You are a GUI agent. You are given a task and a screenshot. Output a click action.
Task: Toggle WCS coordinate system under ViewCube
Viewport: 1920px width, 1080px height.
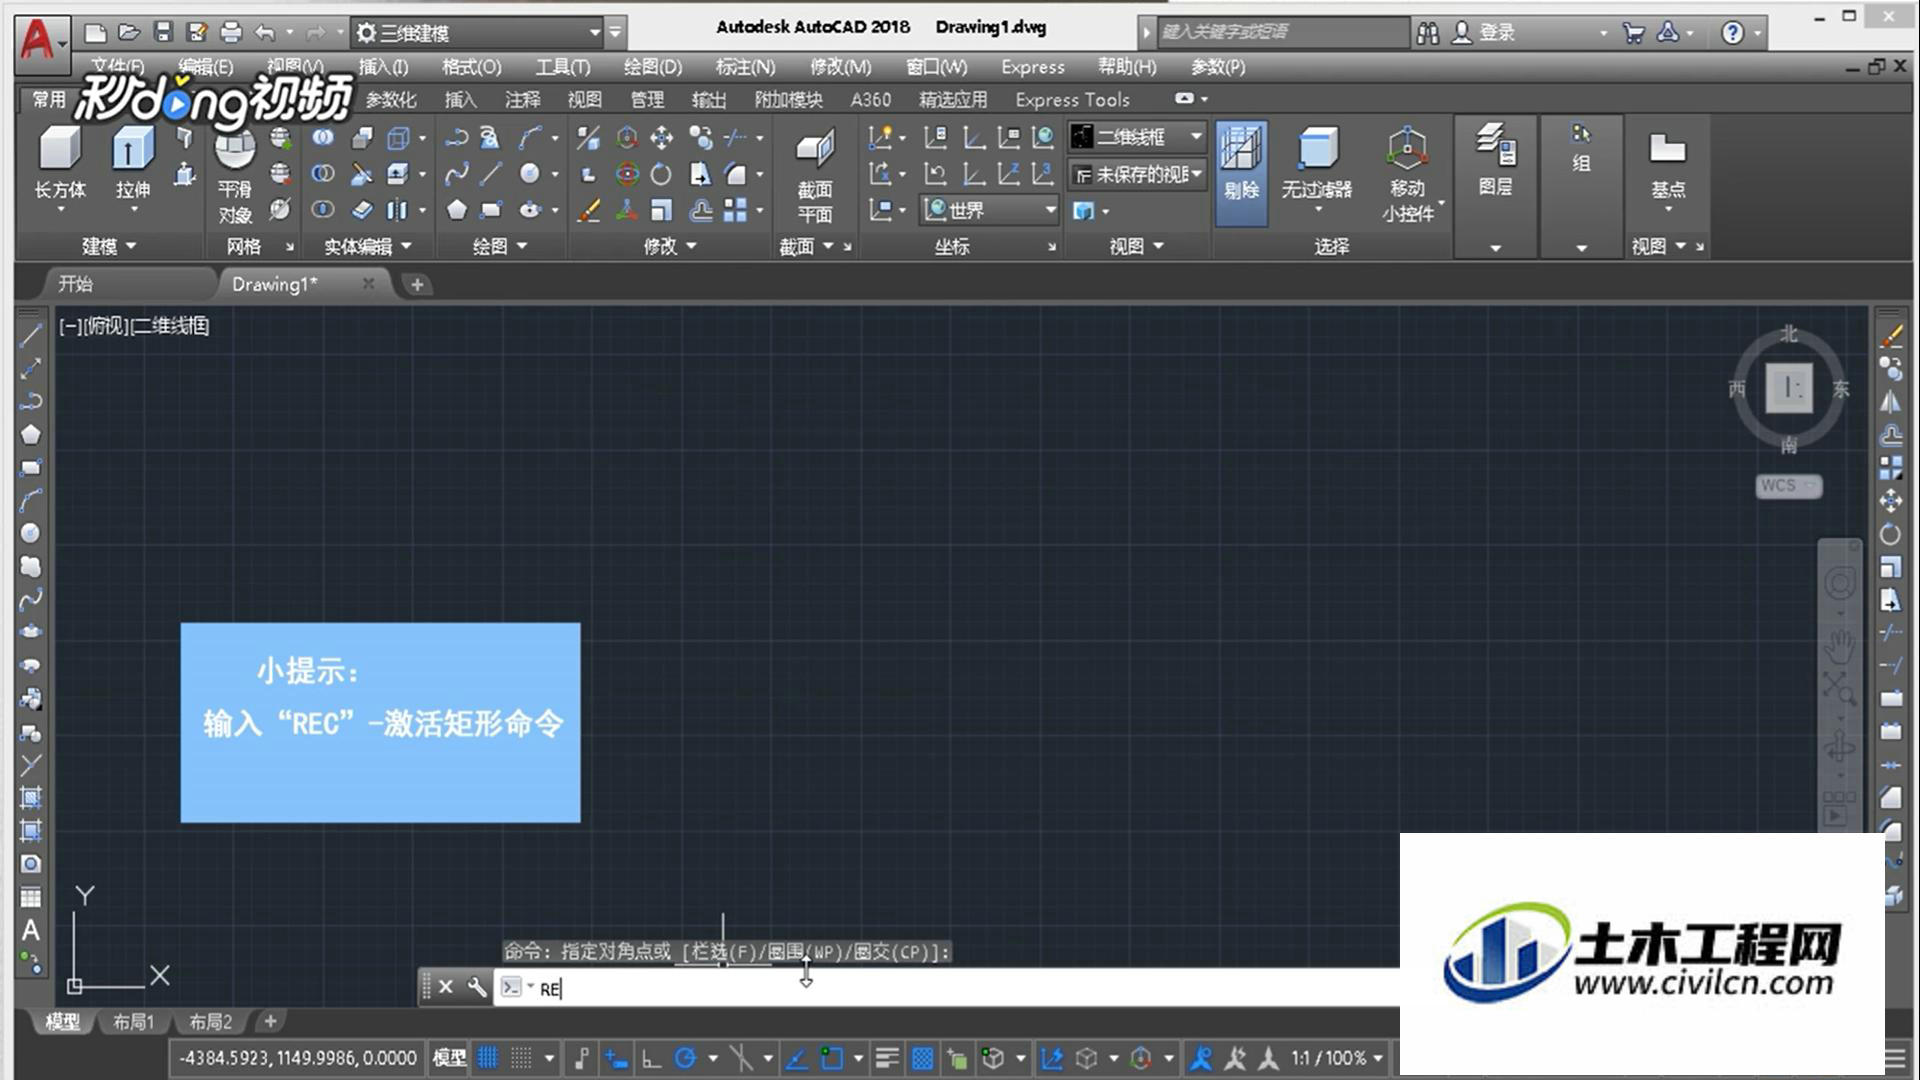coord(1789,485)
